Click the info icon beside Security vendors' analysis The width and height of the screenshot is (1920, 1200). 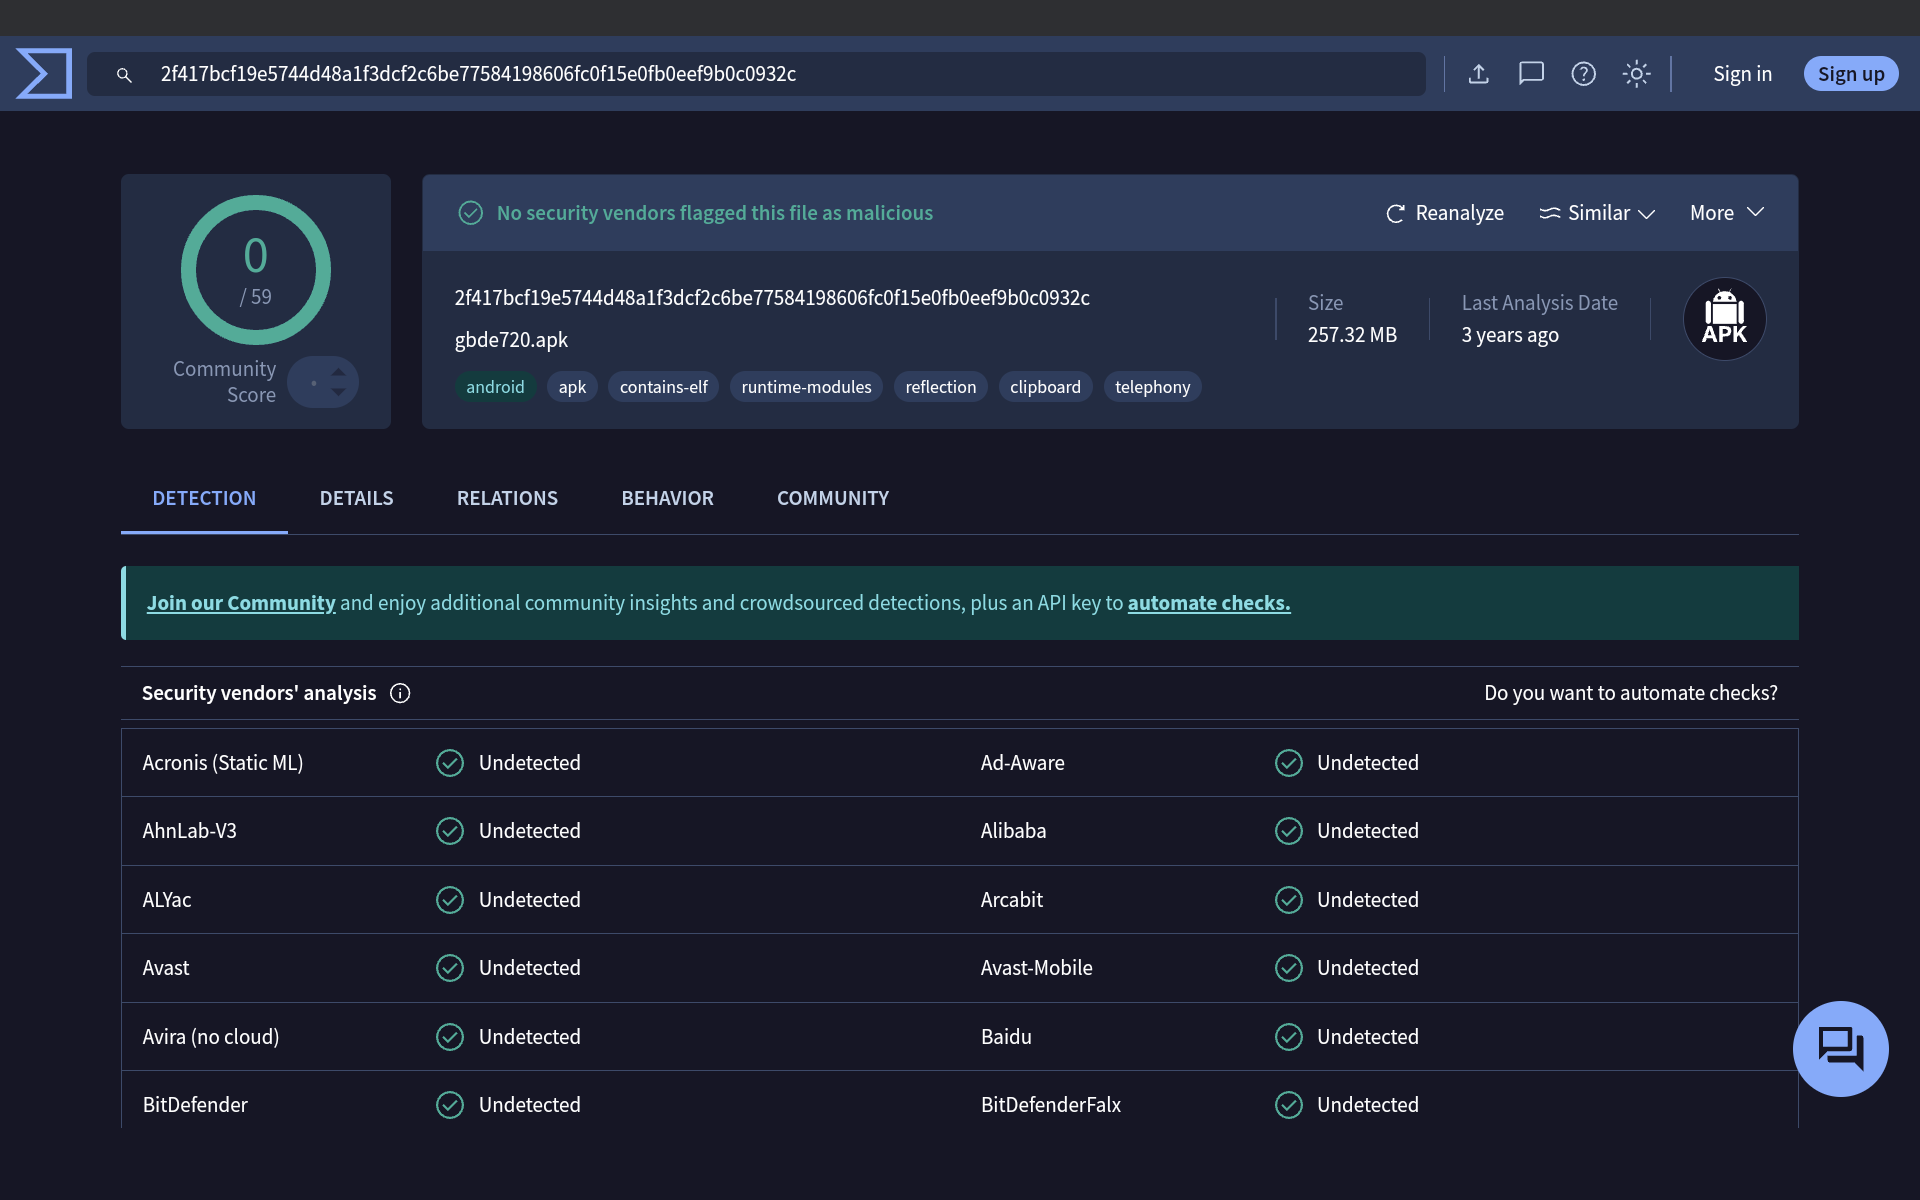tap(400, 693)
